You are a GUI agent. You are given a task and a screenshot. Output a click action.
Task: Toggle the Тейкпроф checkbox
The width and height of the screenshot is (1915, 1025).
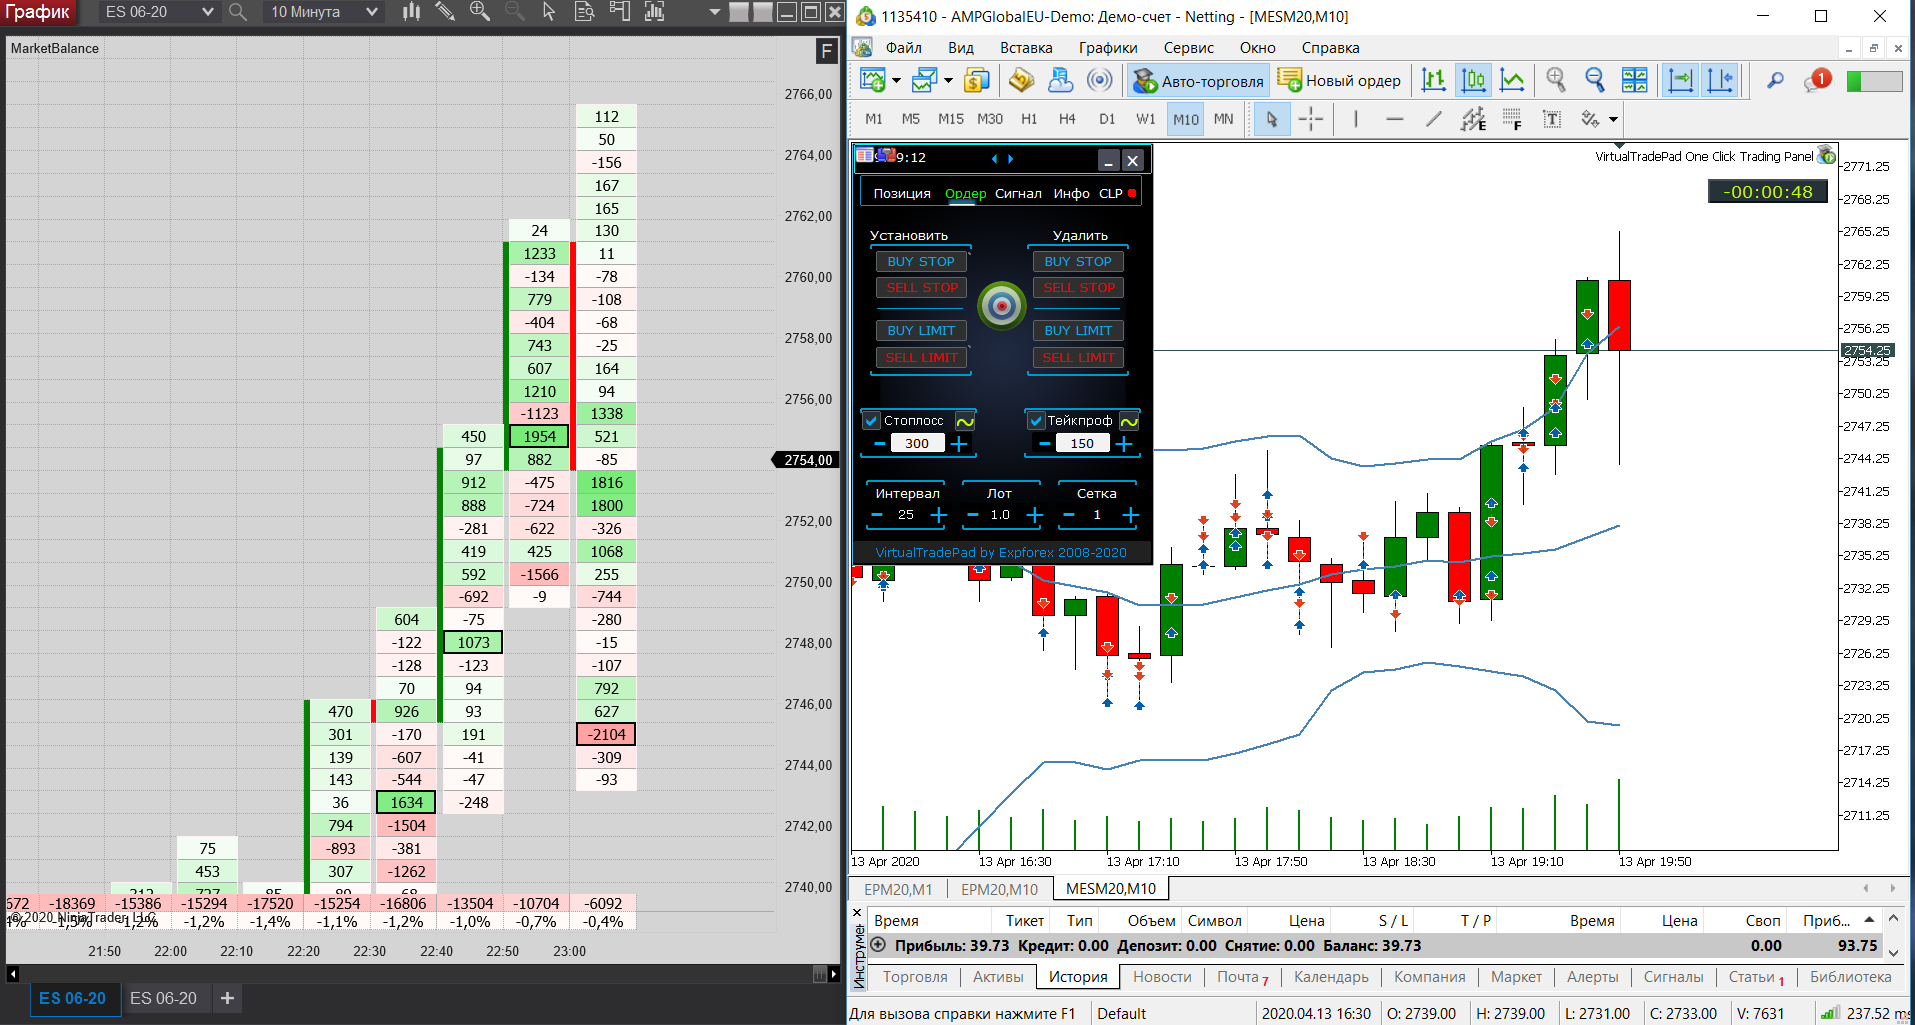point(1037,421)
